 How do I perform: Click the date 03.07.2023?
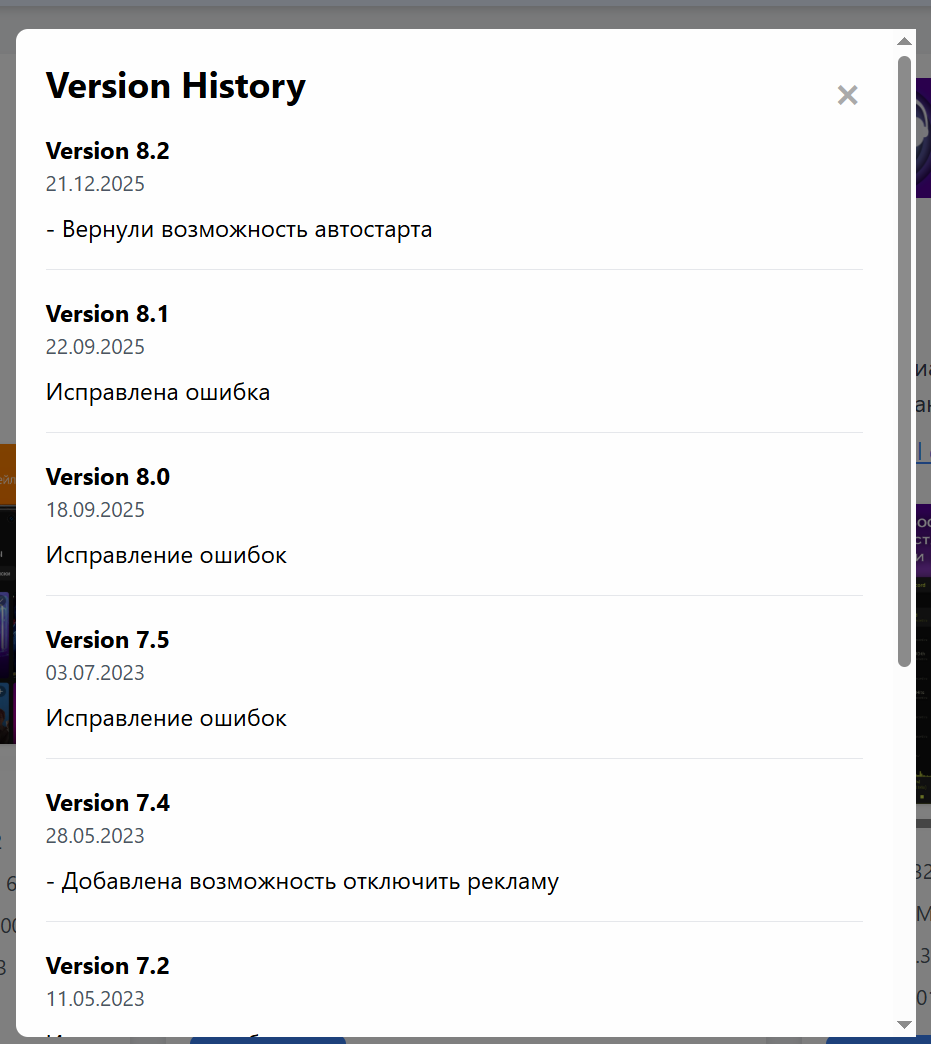tap(95, 673)
